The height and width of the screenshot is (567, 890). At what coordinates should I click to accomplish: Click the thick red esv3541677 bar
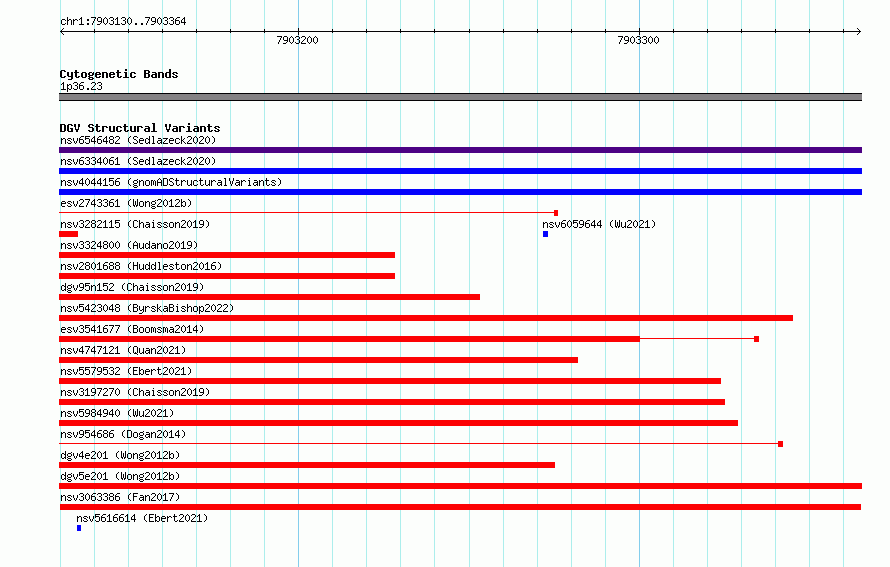point(350,339)
